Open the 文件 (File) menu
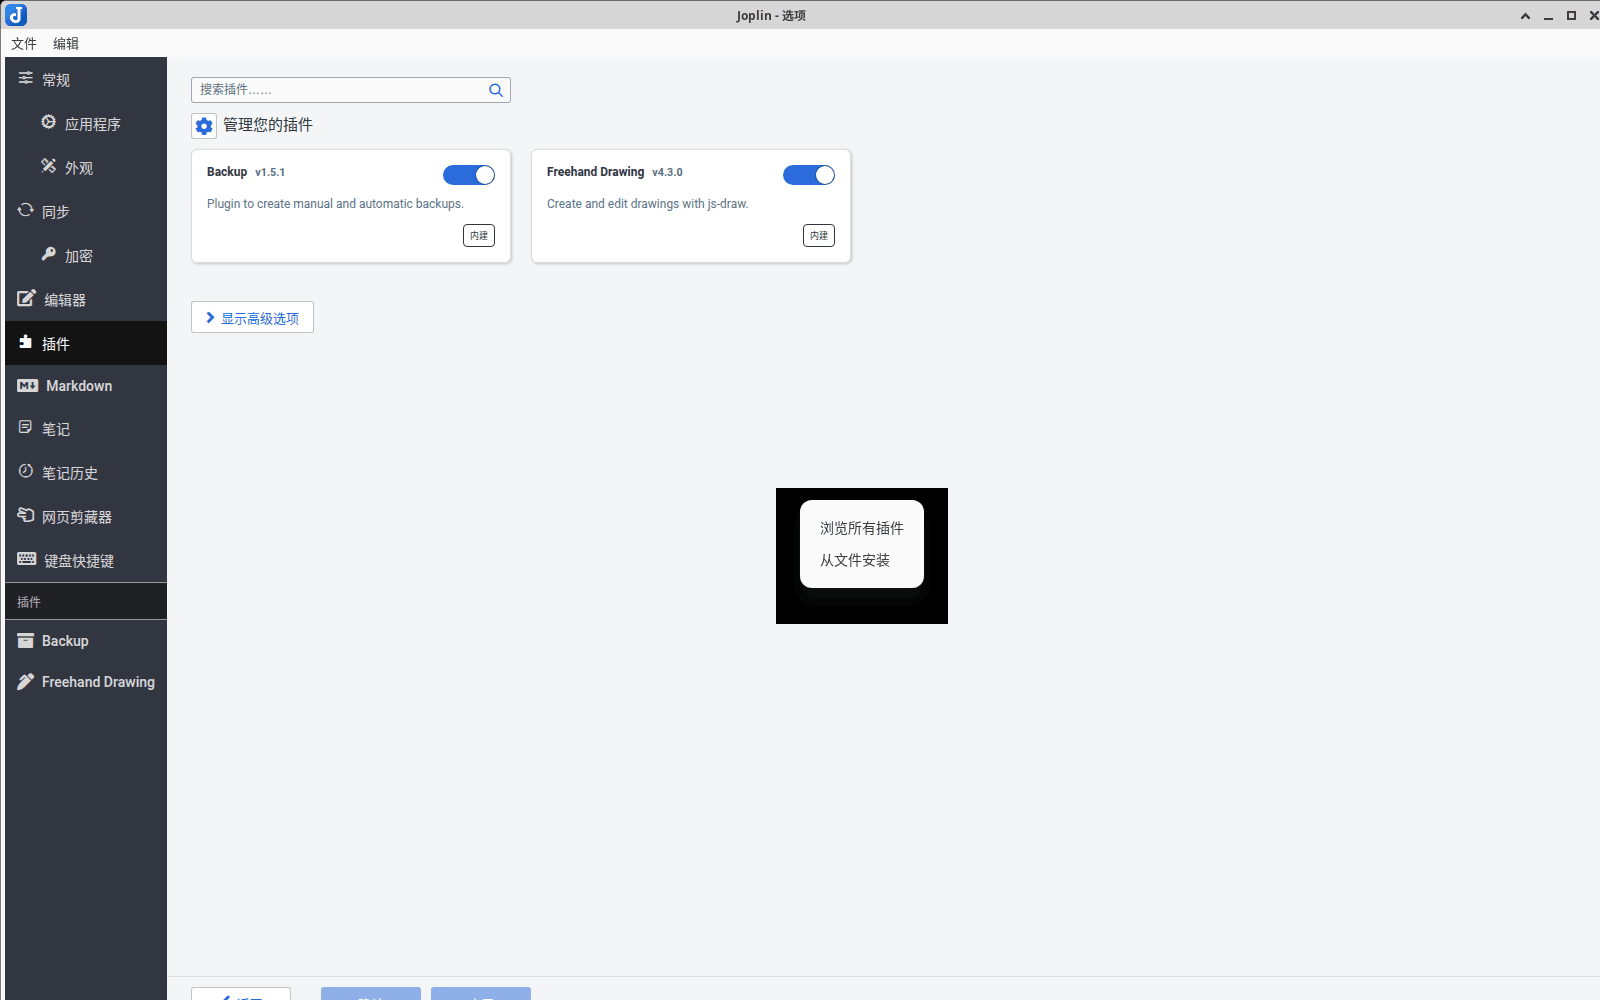 click(x=24, y=43)
